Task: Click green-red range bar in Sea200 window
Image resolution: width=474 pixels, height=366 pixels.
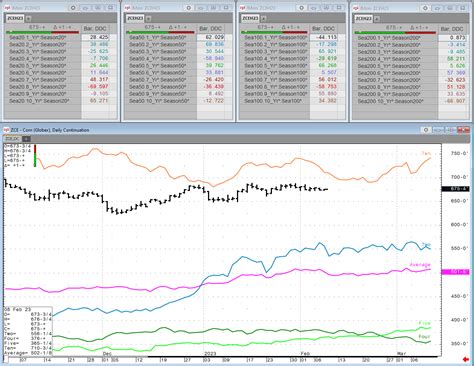Action: point(395,33)
